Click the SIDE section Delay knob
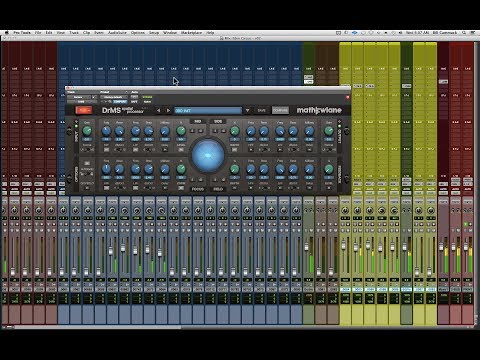The height and width of the screenshot is (360, 480). (x=309, y=131)
